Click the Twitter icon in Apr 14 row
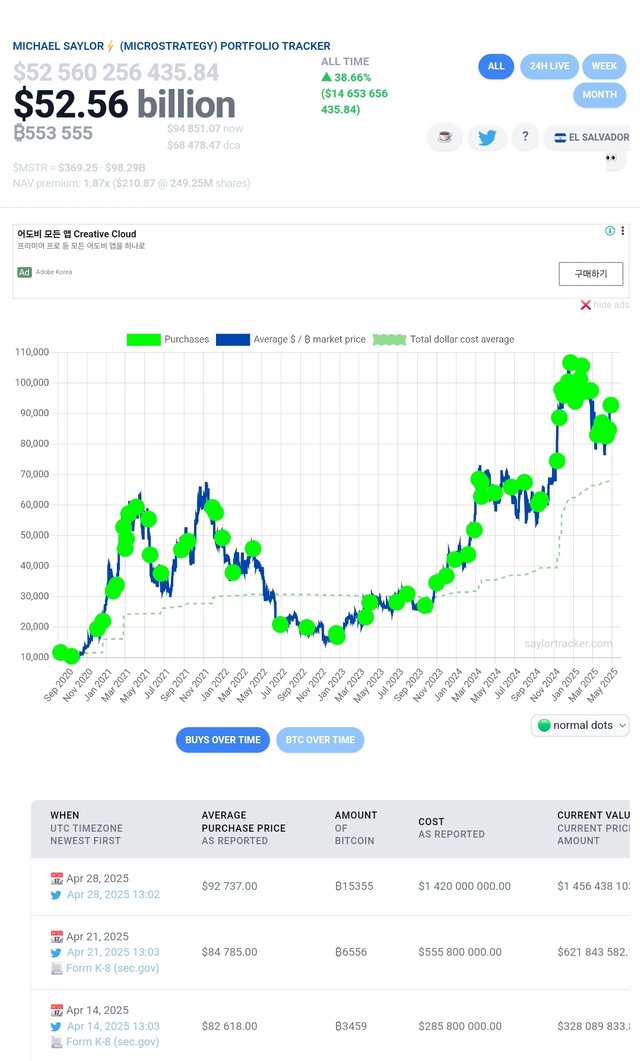The width and height of the screenshot is (640, 1061). click(x=57, y=1026)
